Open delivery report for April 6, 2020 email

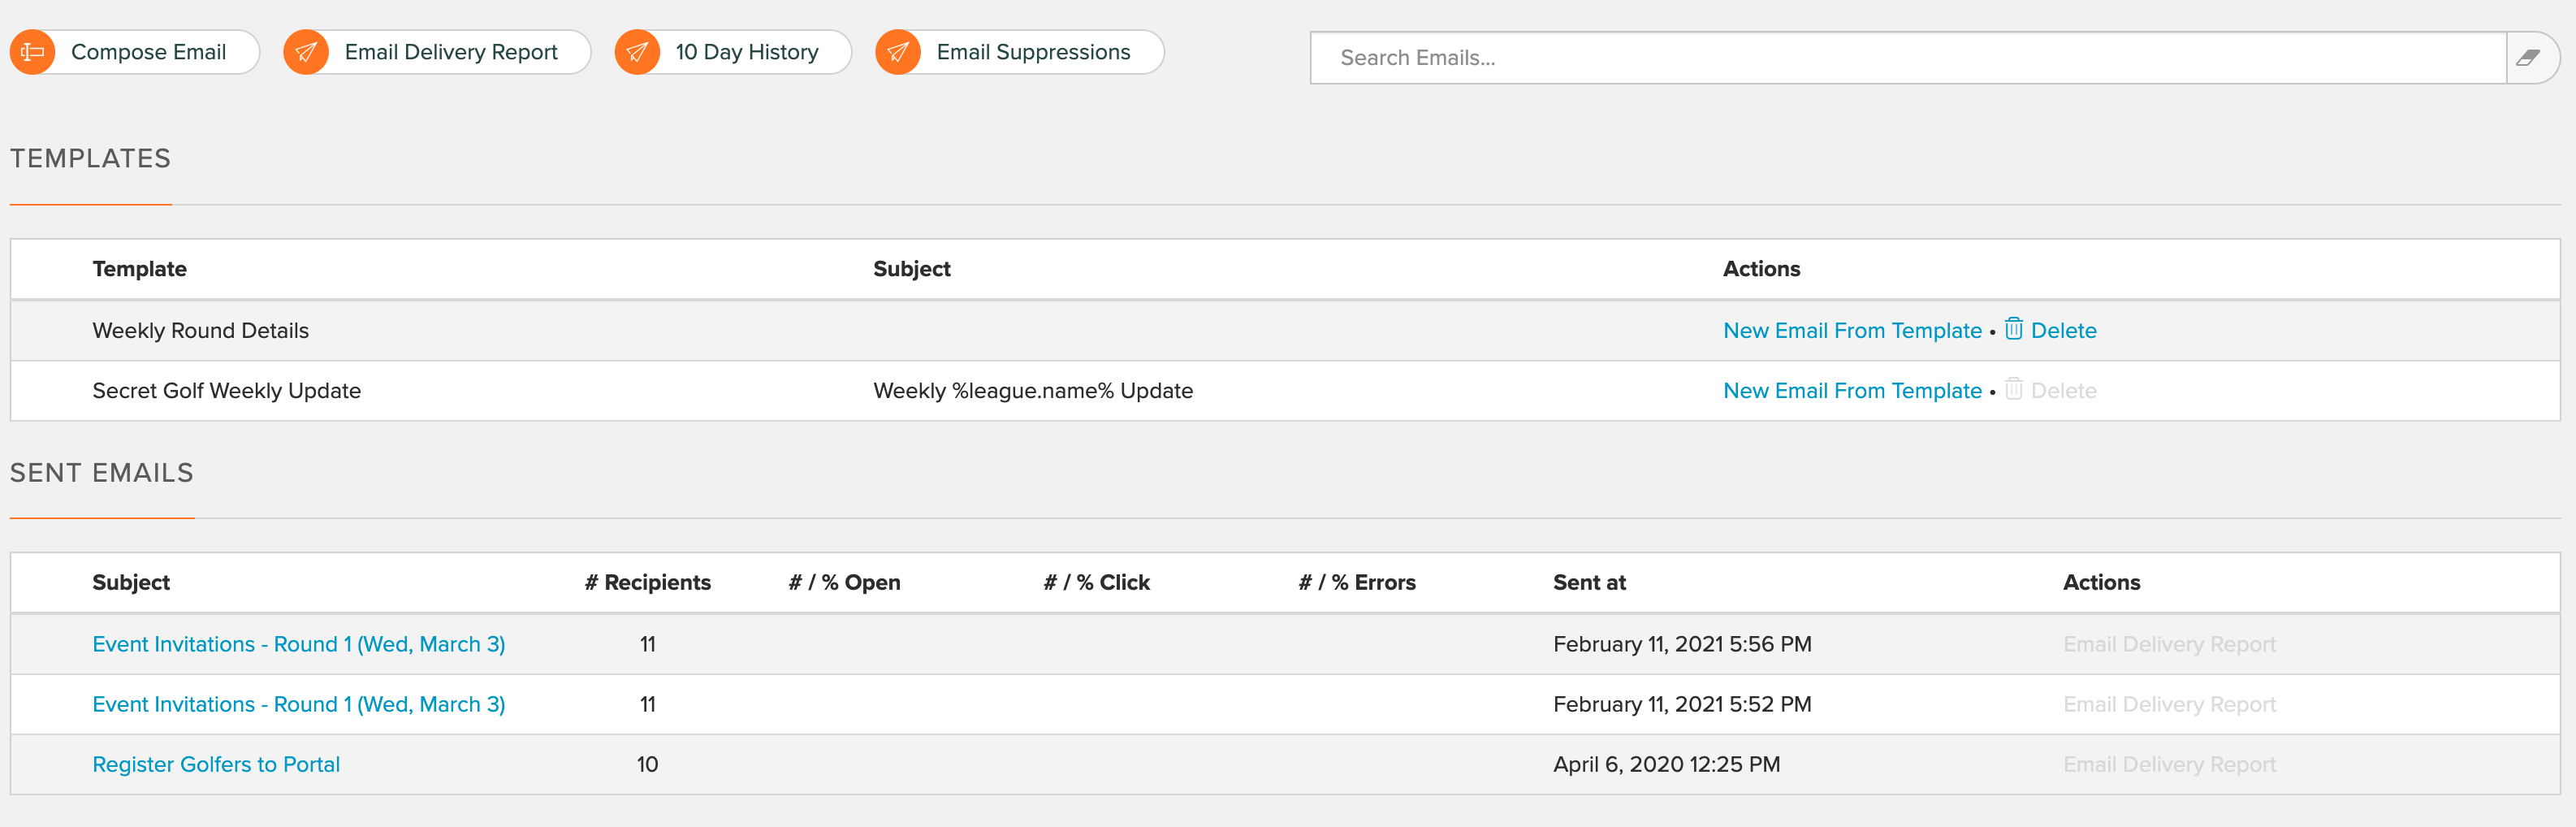click(2169, 765)
